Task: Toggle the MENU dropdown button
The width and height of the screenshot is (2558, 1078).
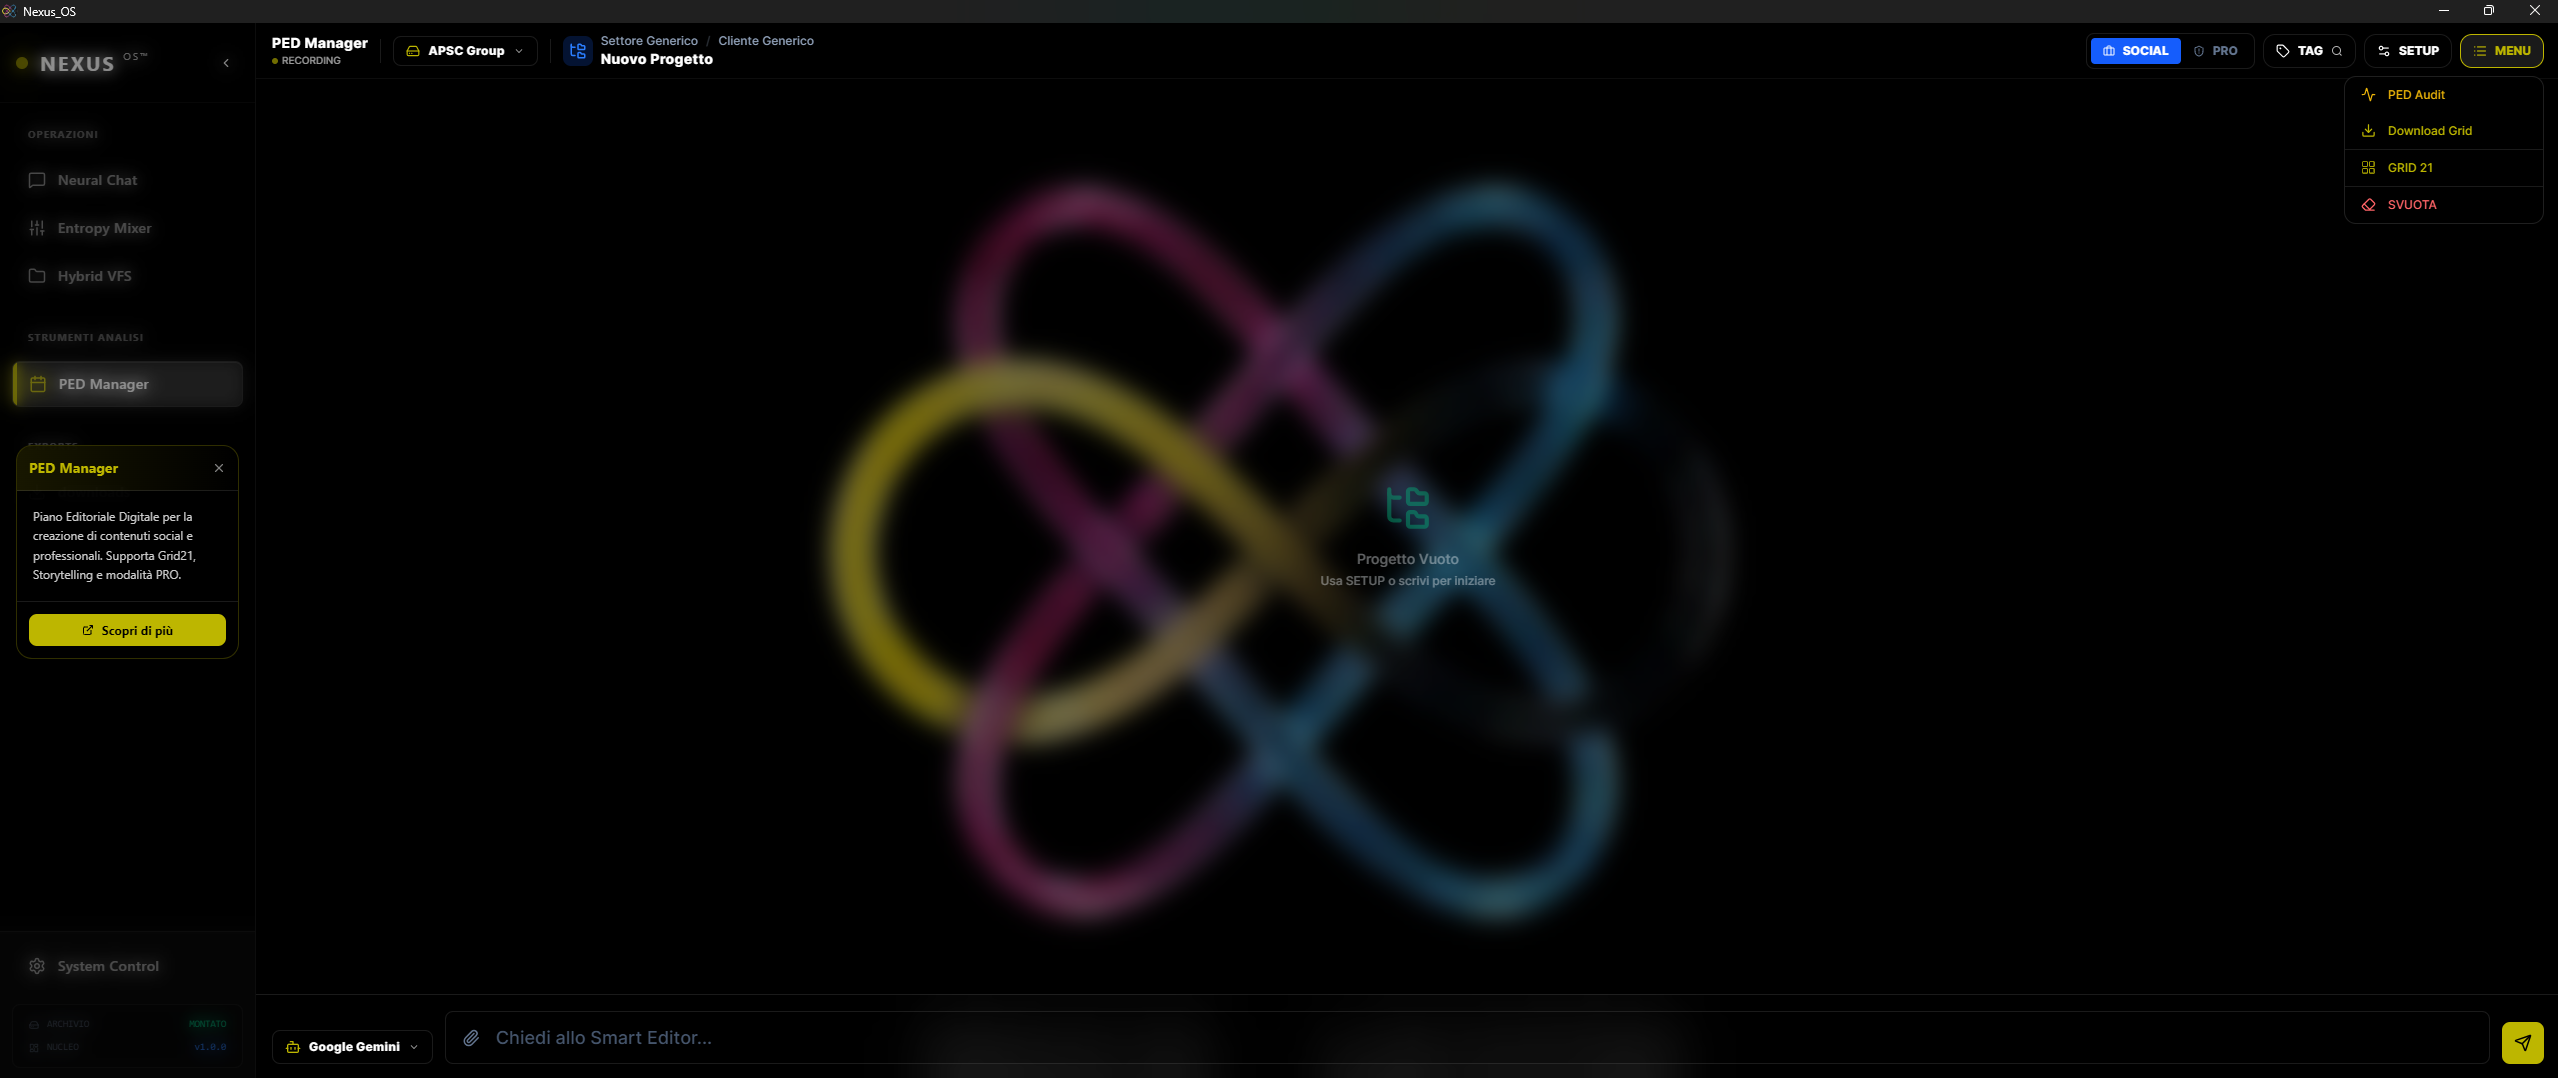Action: 2501,51
